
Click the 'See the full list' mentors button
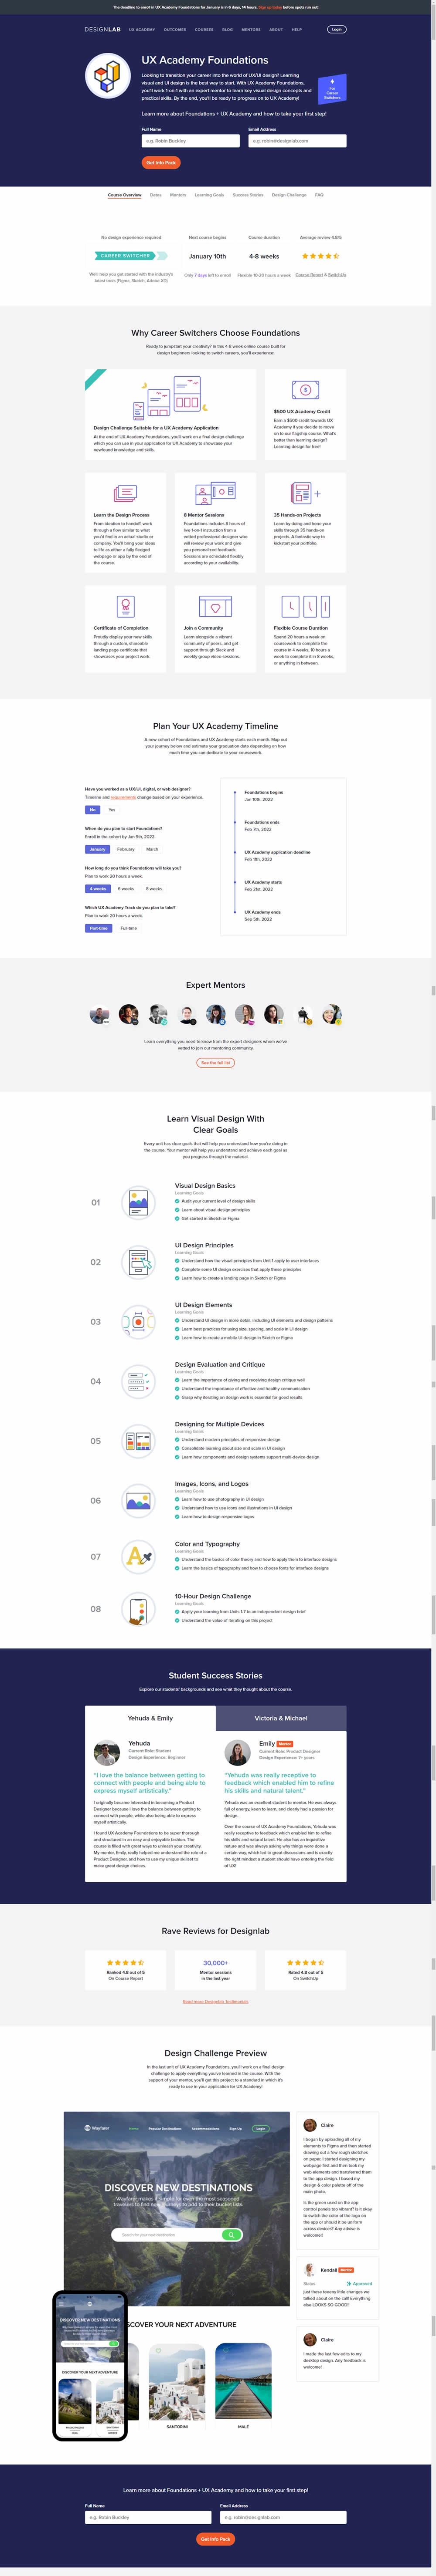pos(215,1063)
